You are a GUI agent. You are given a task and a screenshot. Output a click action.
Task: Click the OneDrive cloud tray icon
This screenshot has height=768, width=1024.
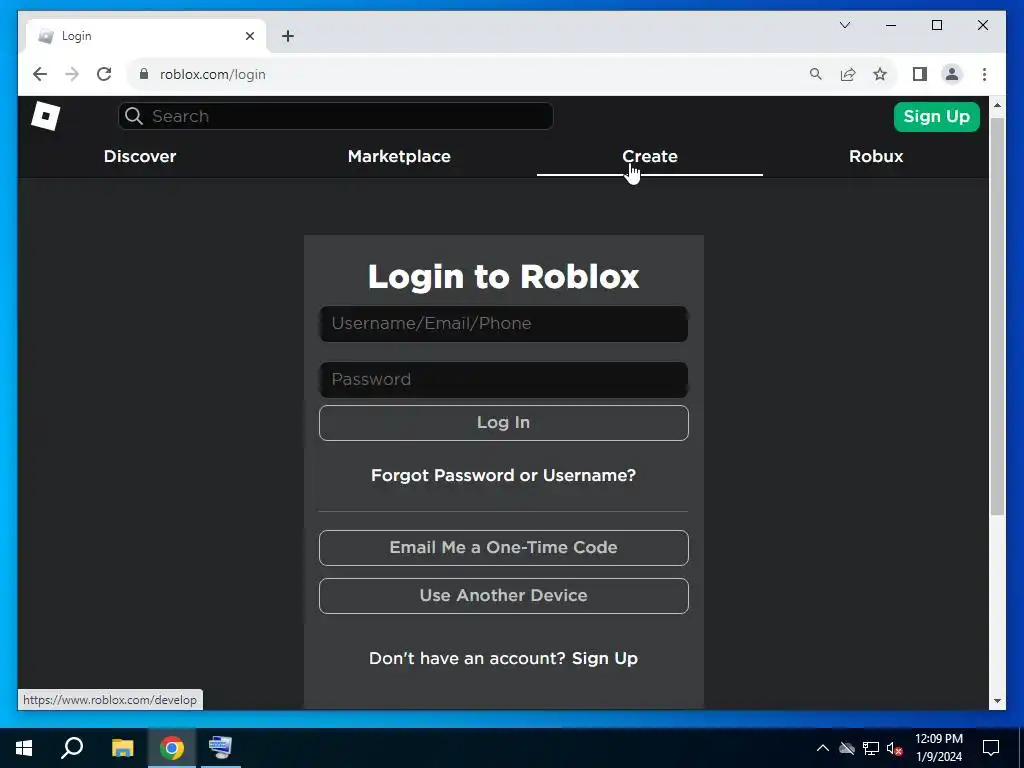(847, 748)
